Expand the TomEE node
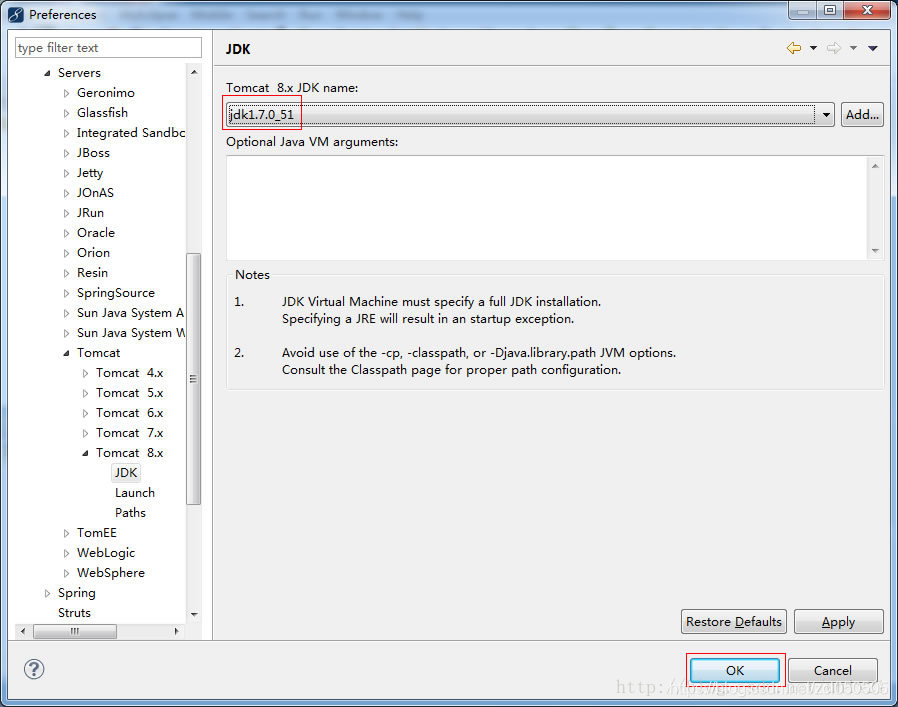 [66, 533]
